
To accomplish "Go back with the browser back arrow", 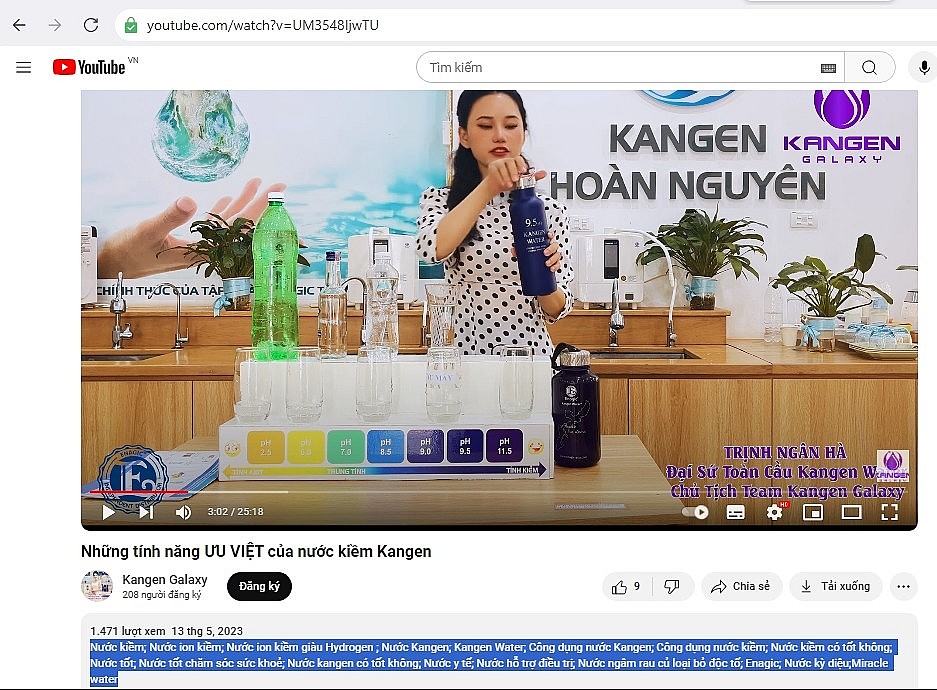I will point(19,25).
